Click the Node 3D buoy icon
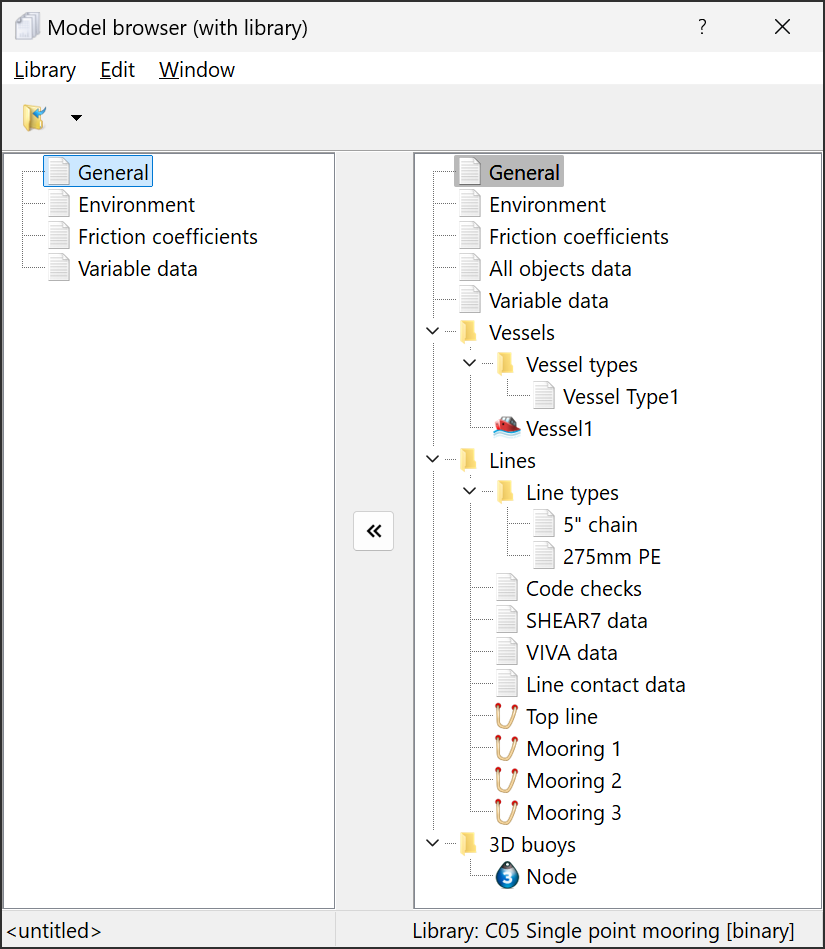Image resolution: width=825 pixels, height=949 pixels. pyautogui.click(x=507, y=877)
